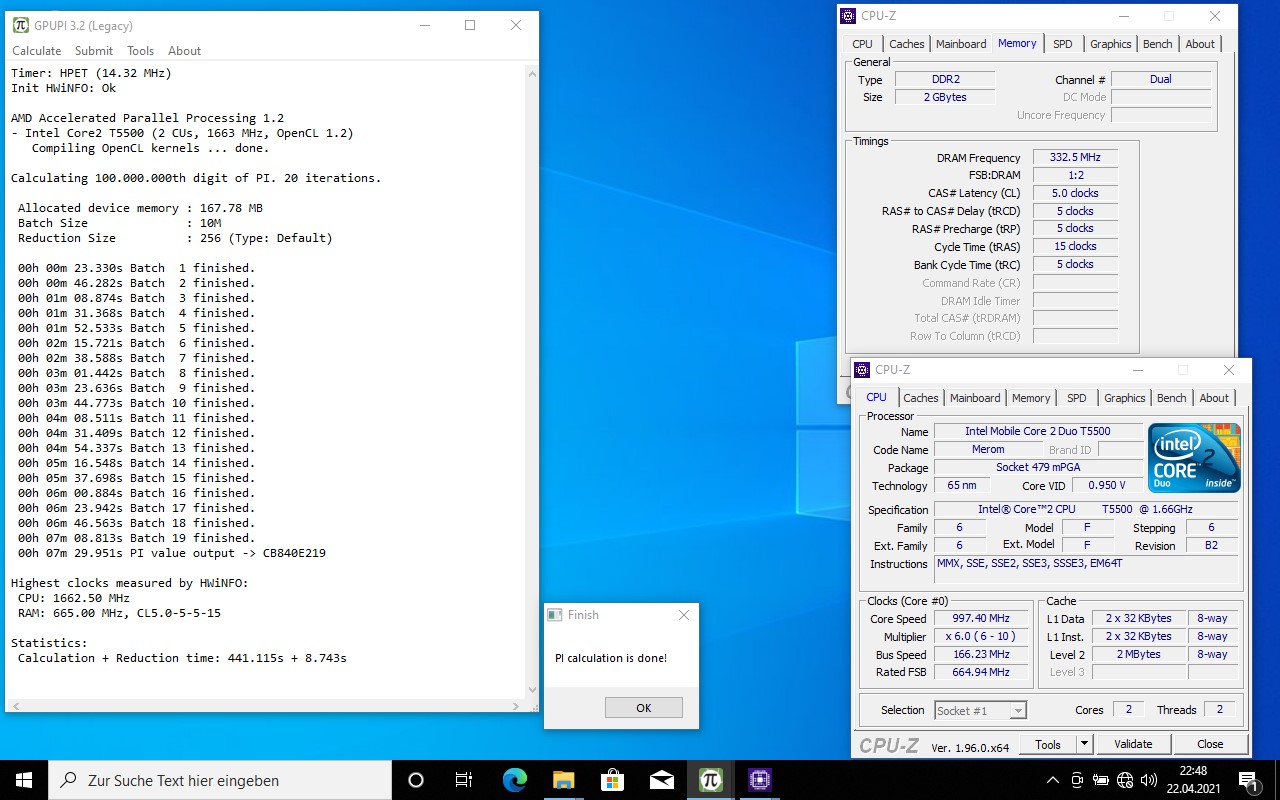Image resolution: width=1280 pixels, height=800 pixels.
Task: Open Mail app from taskbar
Action: click(661, 780)
